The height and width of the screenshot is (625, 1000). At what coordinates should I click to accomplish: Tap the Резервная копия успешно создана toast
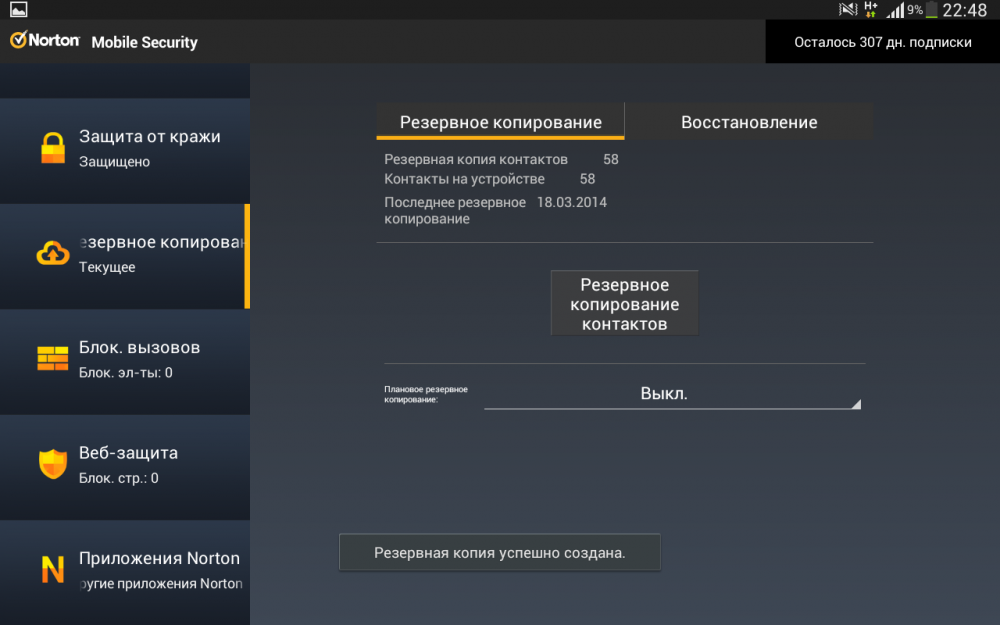pos(499,553)
